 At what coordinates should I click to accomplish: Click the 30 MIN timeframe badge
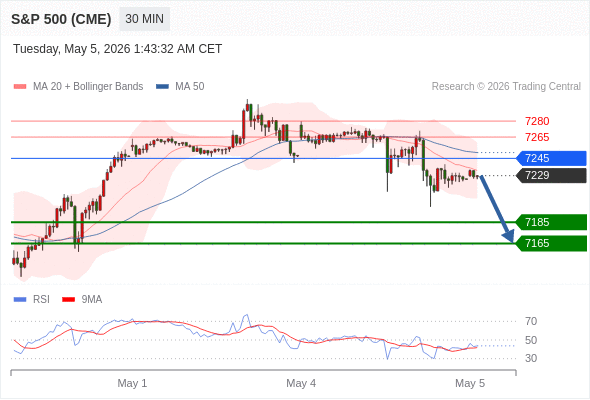pos(144,19)
